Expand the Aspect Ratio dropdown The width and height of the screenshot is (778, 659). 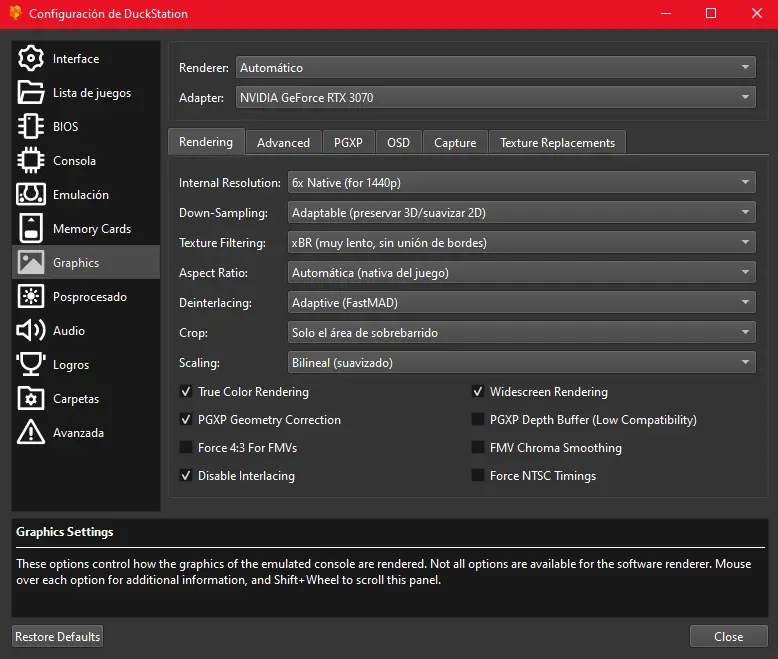pyautogui.click(x=521, y=272)
